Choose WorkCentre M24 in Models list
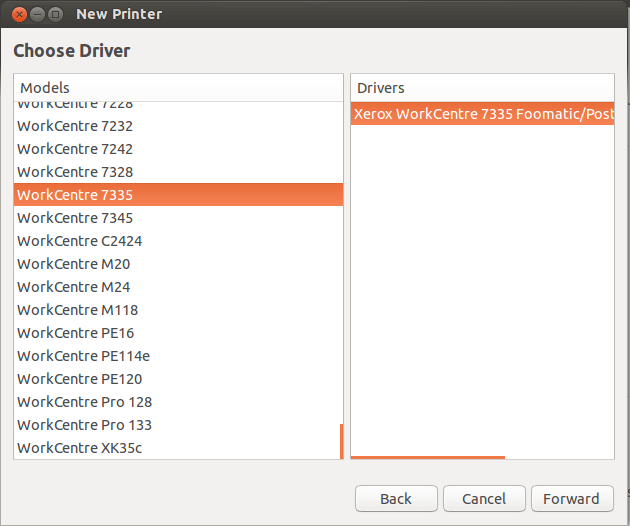The image size is (630, 526). (x=178, y=287)
